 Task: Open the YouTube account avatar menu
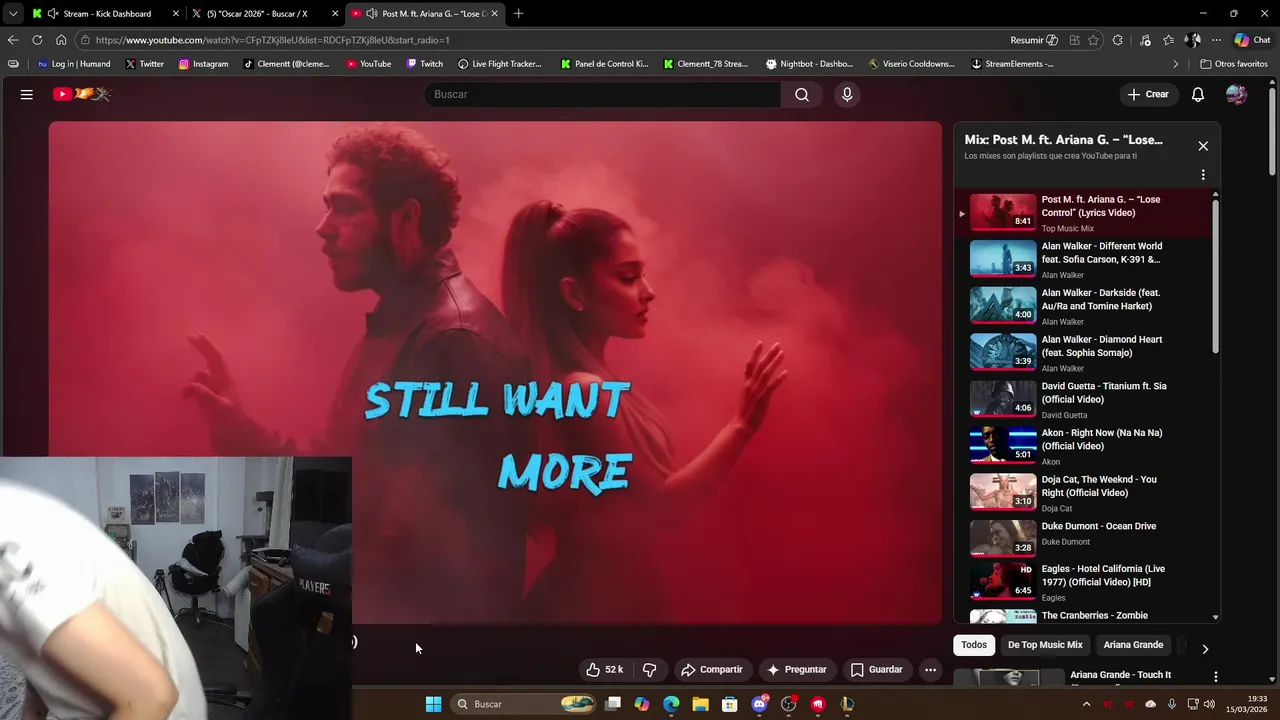click(1237, 94)
